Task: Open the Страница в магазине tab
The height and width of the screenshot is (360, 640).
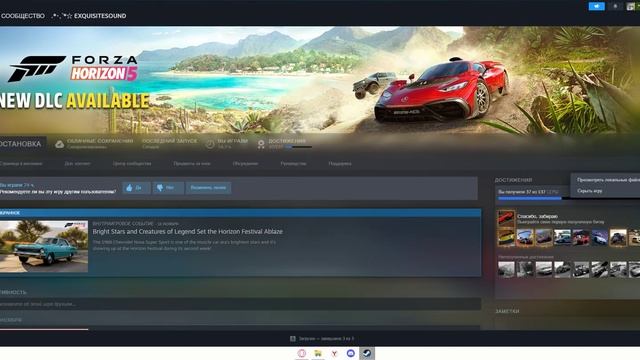Action: pyautogui.click(x=21, y=164)
